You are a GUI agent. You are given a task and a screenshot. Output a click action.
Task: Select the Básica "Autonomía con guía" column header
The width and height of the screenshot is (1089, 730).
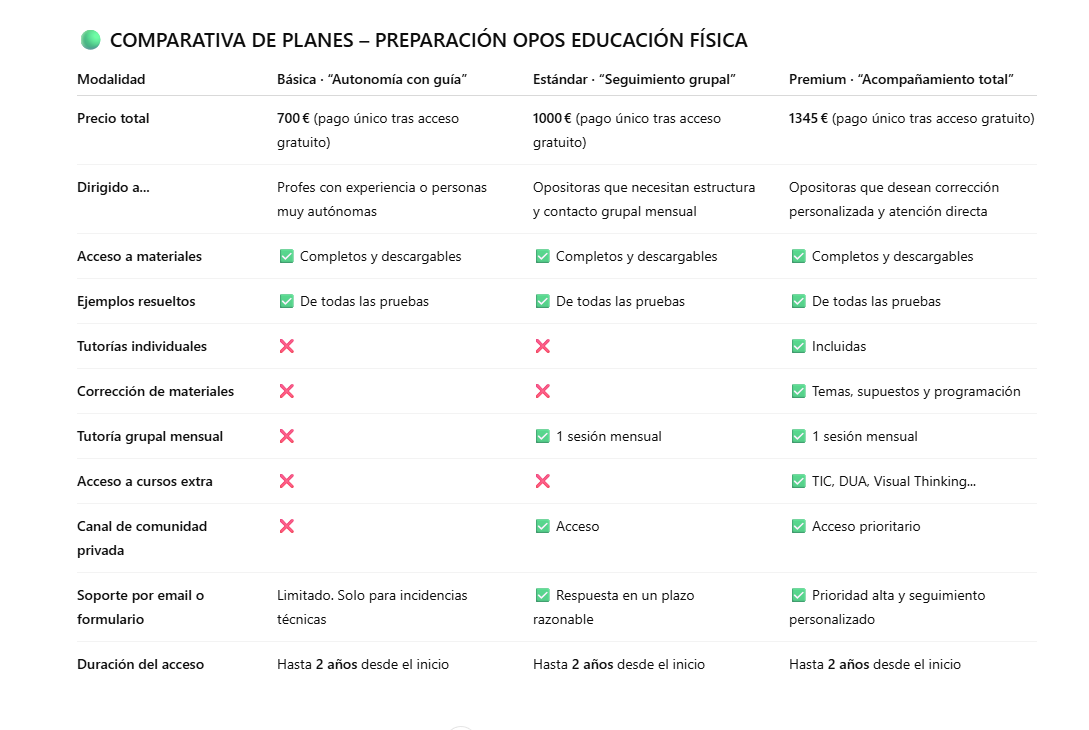pyautogui.click(x=372, y=79)
